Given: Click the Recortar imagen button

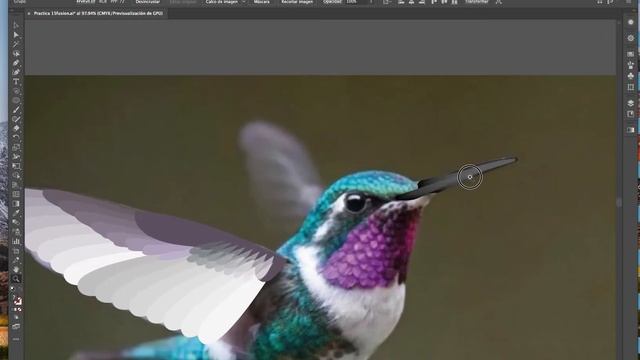Looking at the screenshot, I should 298,2.
